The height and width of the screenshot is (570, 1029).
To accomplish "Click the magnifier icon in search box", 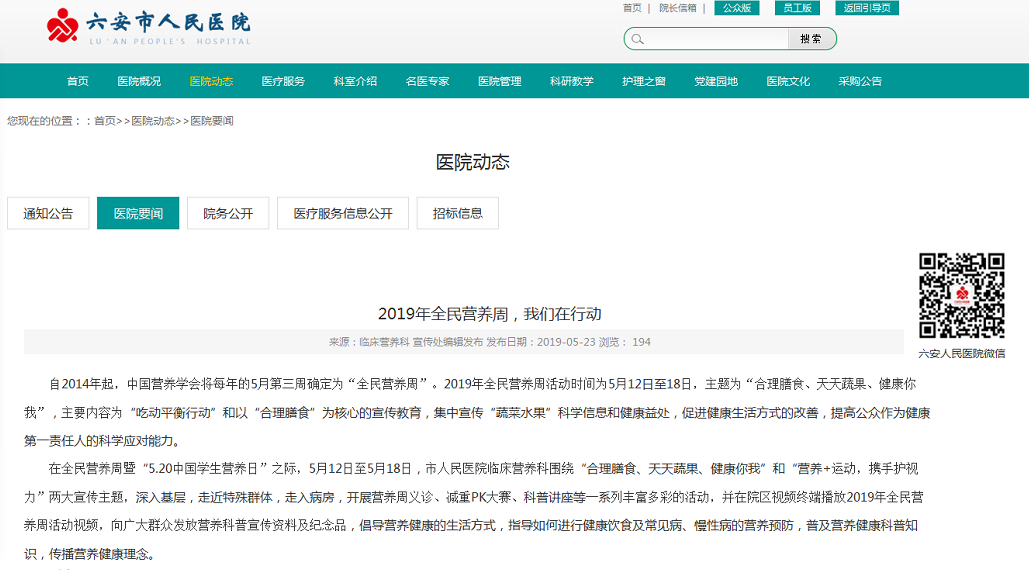I will [638, 39].
